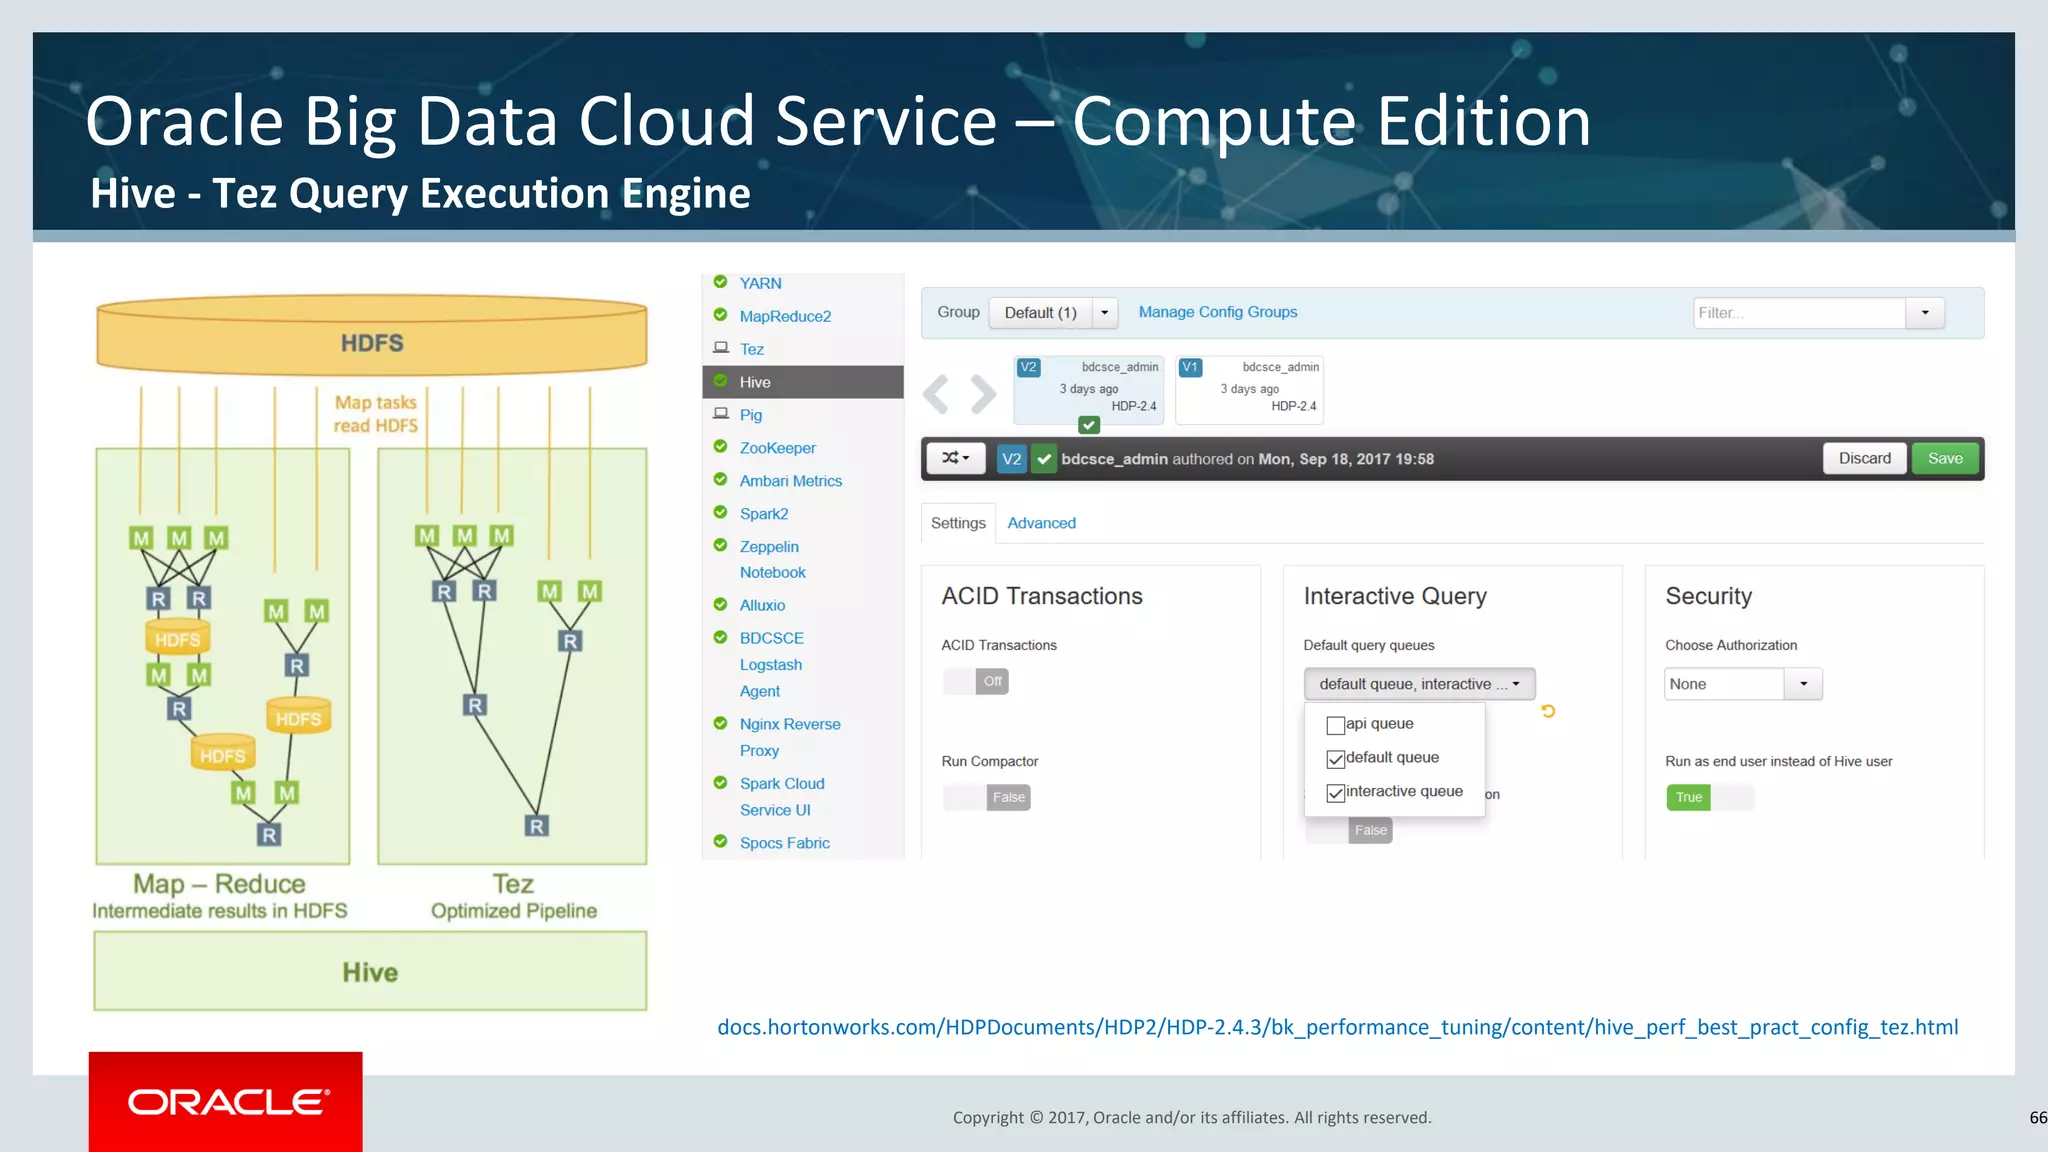Open the YARN service
This screenshot has height=1152, width=2048.
click(761, 283)
